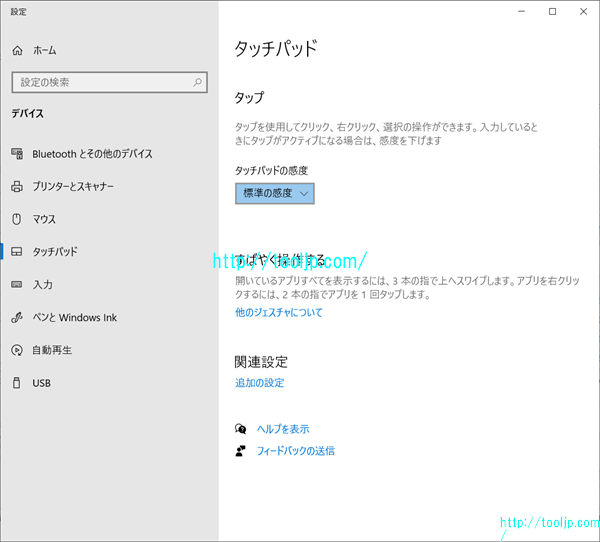This screenshot has height=542, width=600.
Task: Click the keyboard icon next to 入力
Action: click(16, 284)
